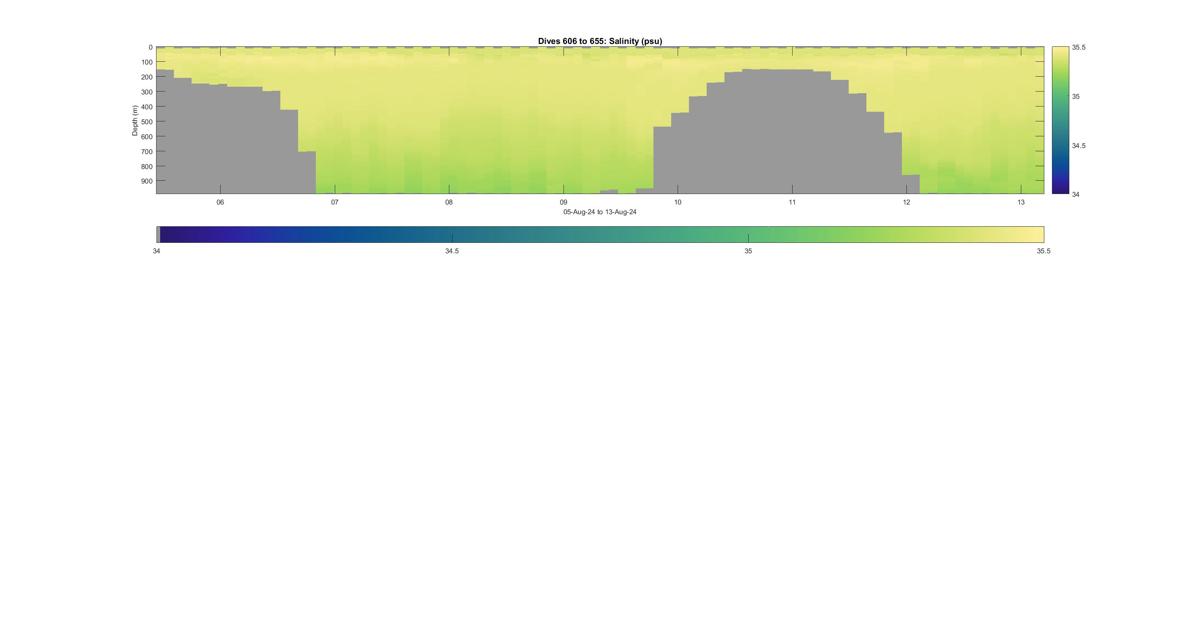Click the depth tick label "900"
The height and width of the screenshot is (622, 1200).
coord(146,182)
